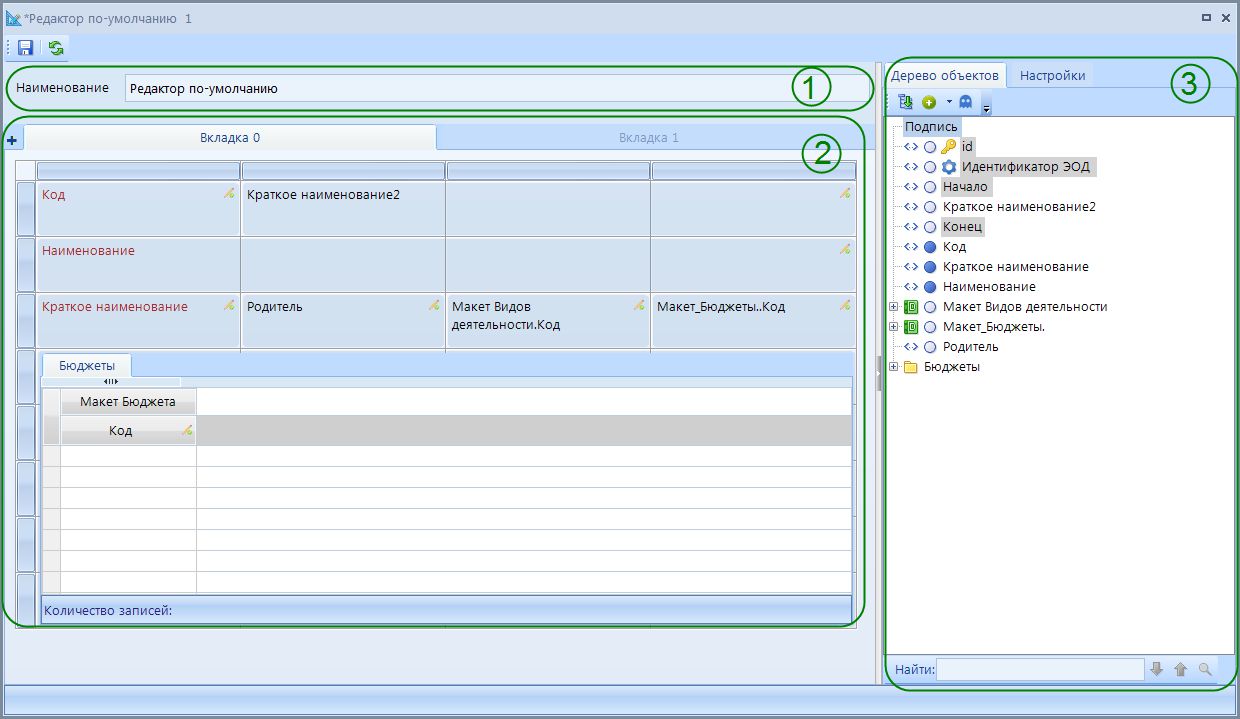
Task: Click the green plus circle in tree toolbar
Action: [x=929, y=102]
